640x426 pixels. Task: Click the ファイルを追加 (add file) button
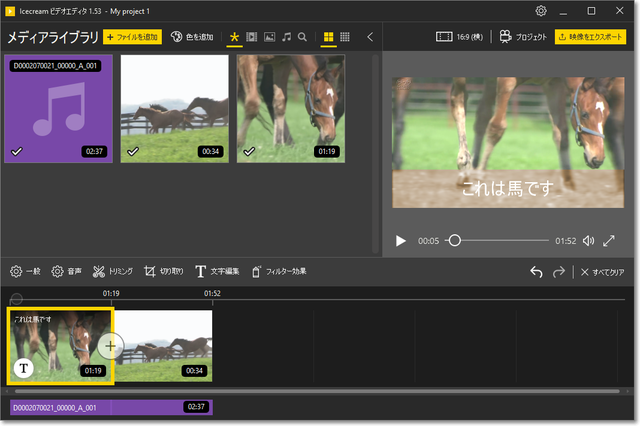(132, 37)
